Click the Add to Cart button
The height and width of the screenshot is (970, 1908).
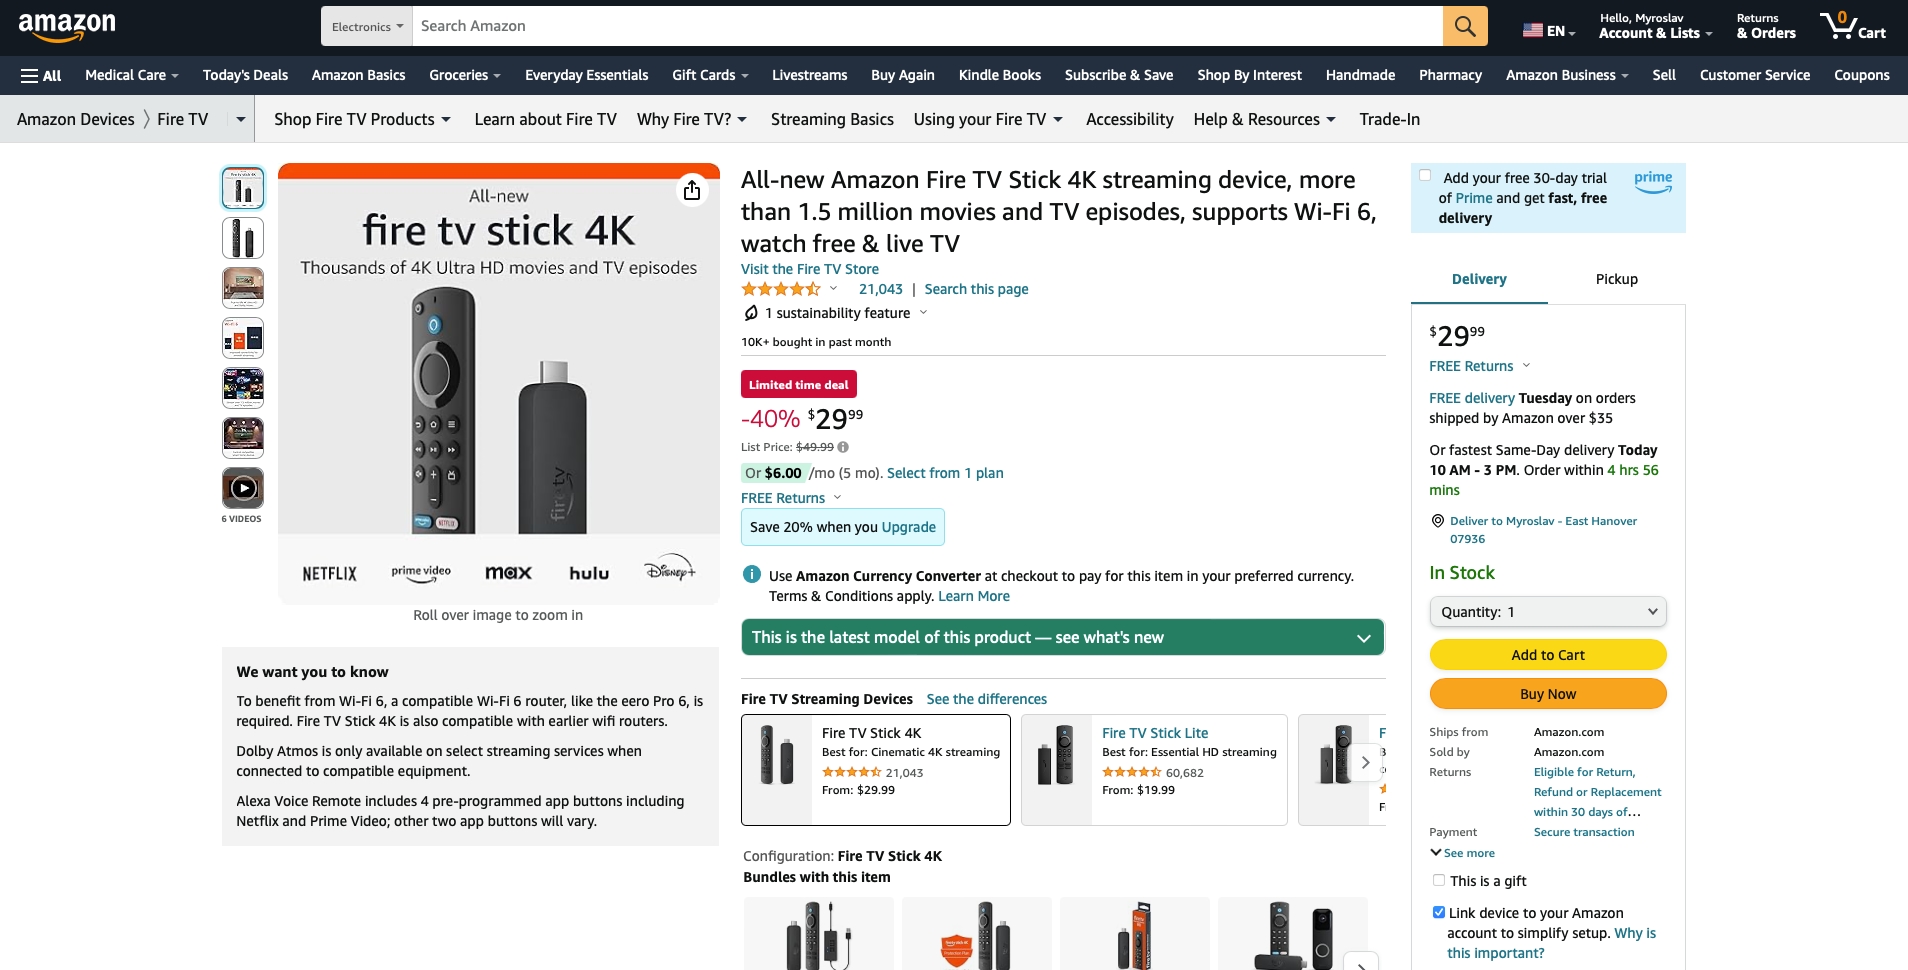pyautogui.click(x=1547, y=655)
